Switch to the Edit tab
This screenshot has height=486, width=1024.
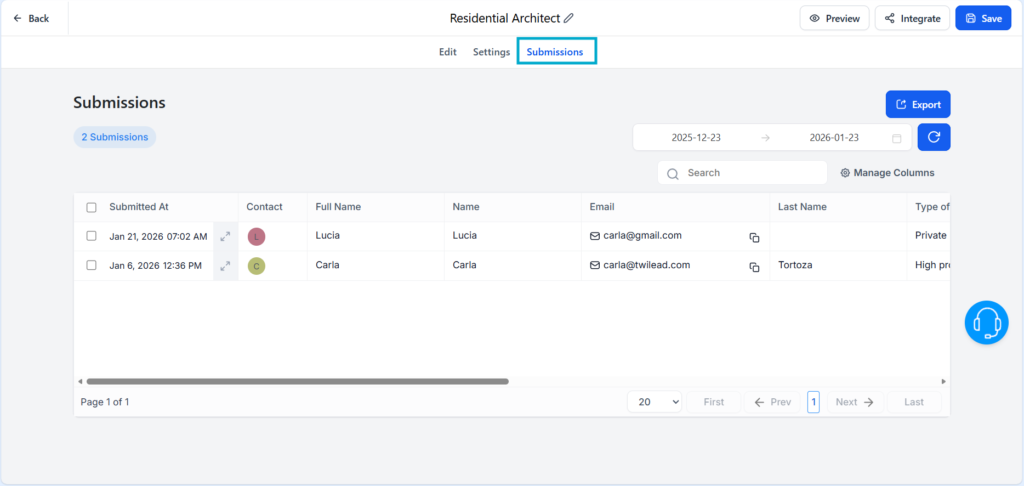(447, 52)
